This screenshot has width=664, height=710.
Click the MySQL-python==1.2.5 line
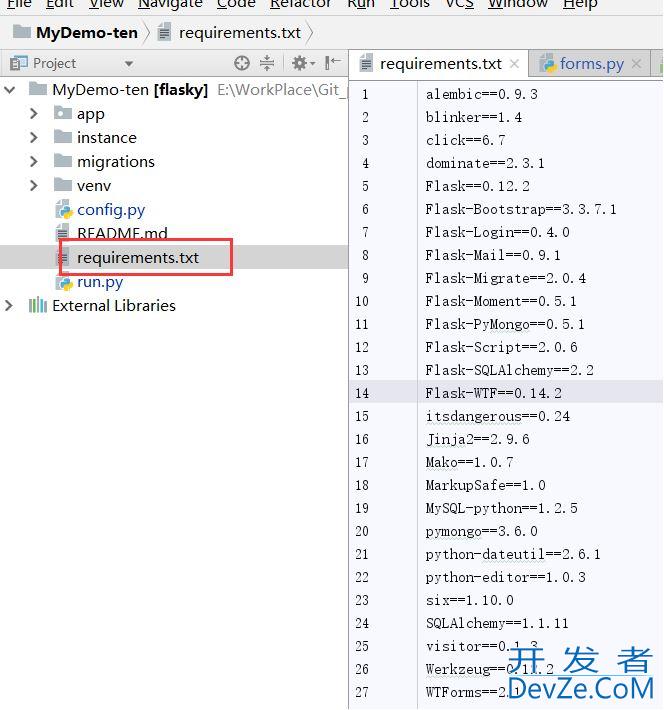pyautogui.click(x=501, y=508)
